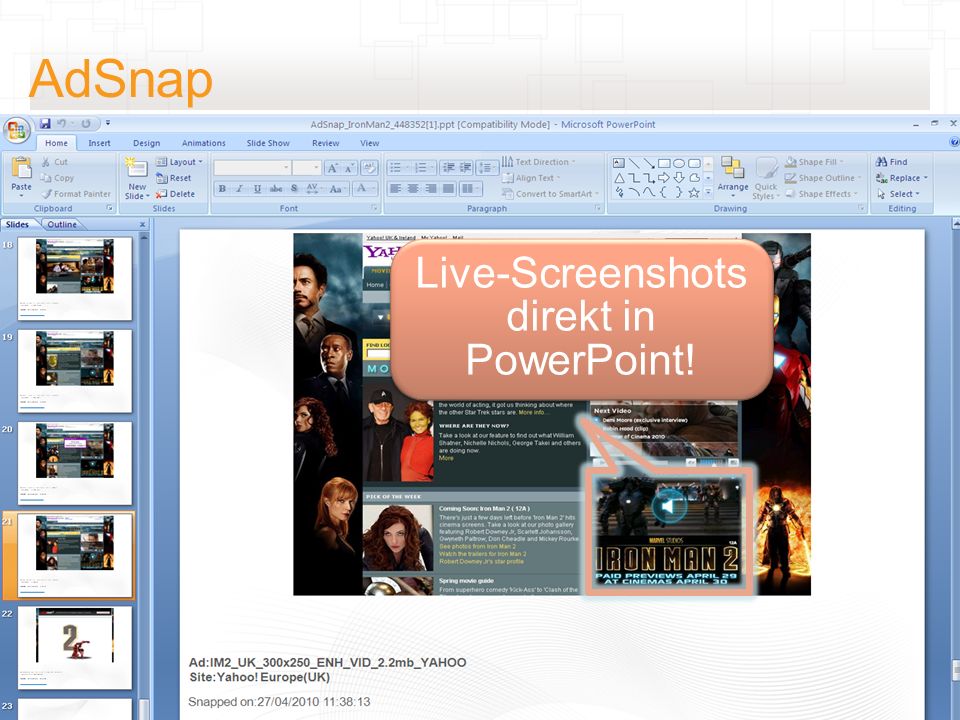Click the PowerPoint Help icon
This screenshot has width=960, height=720.
click(954, 143)
